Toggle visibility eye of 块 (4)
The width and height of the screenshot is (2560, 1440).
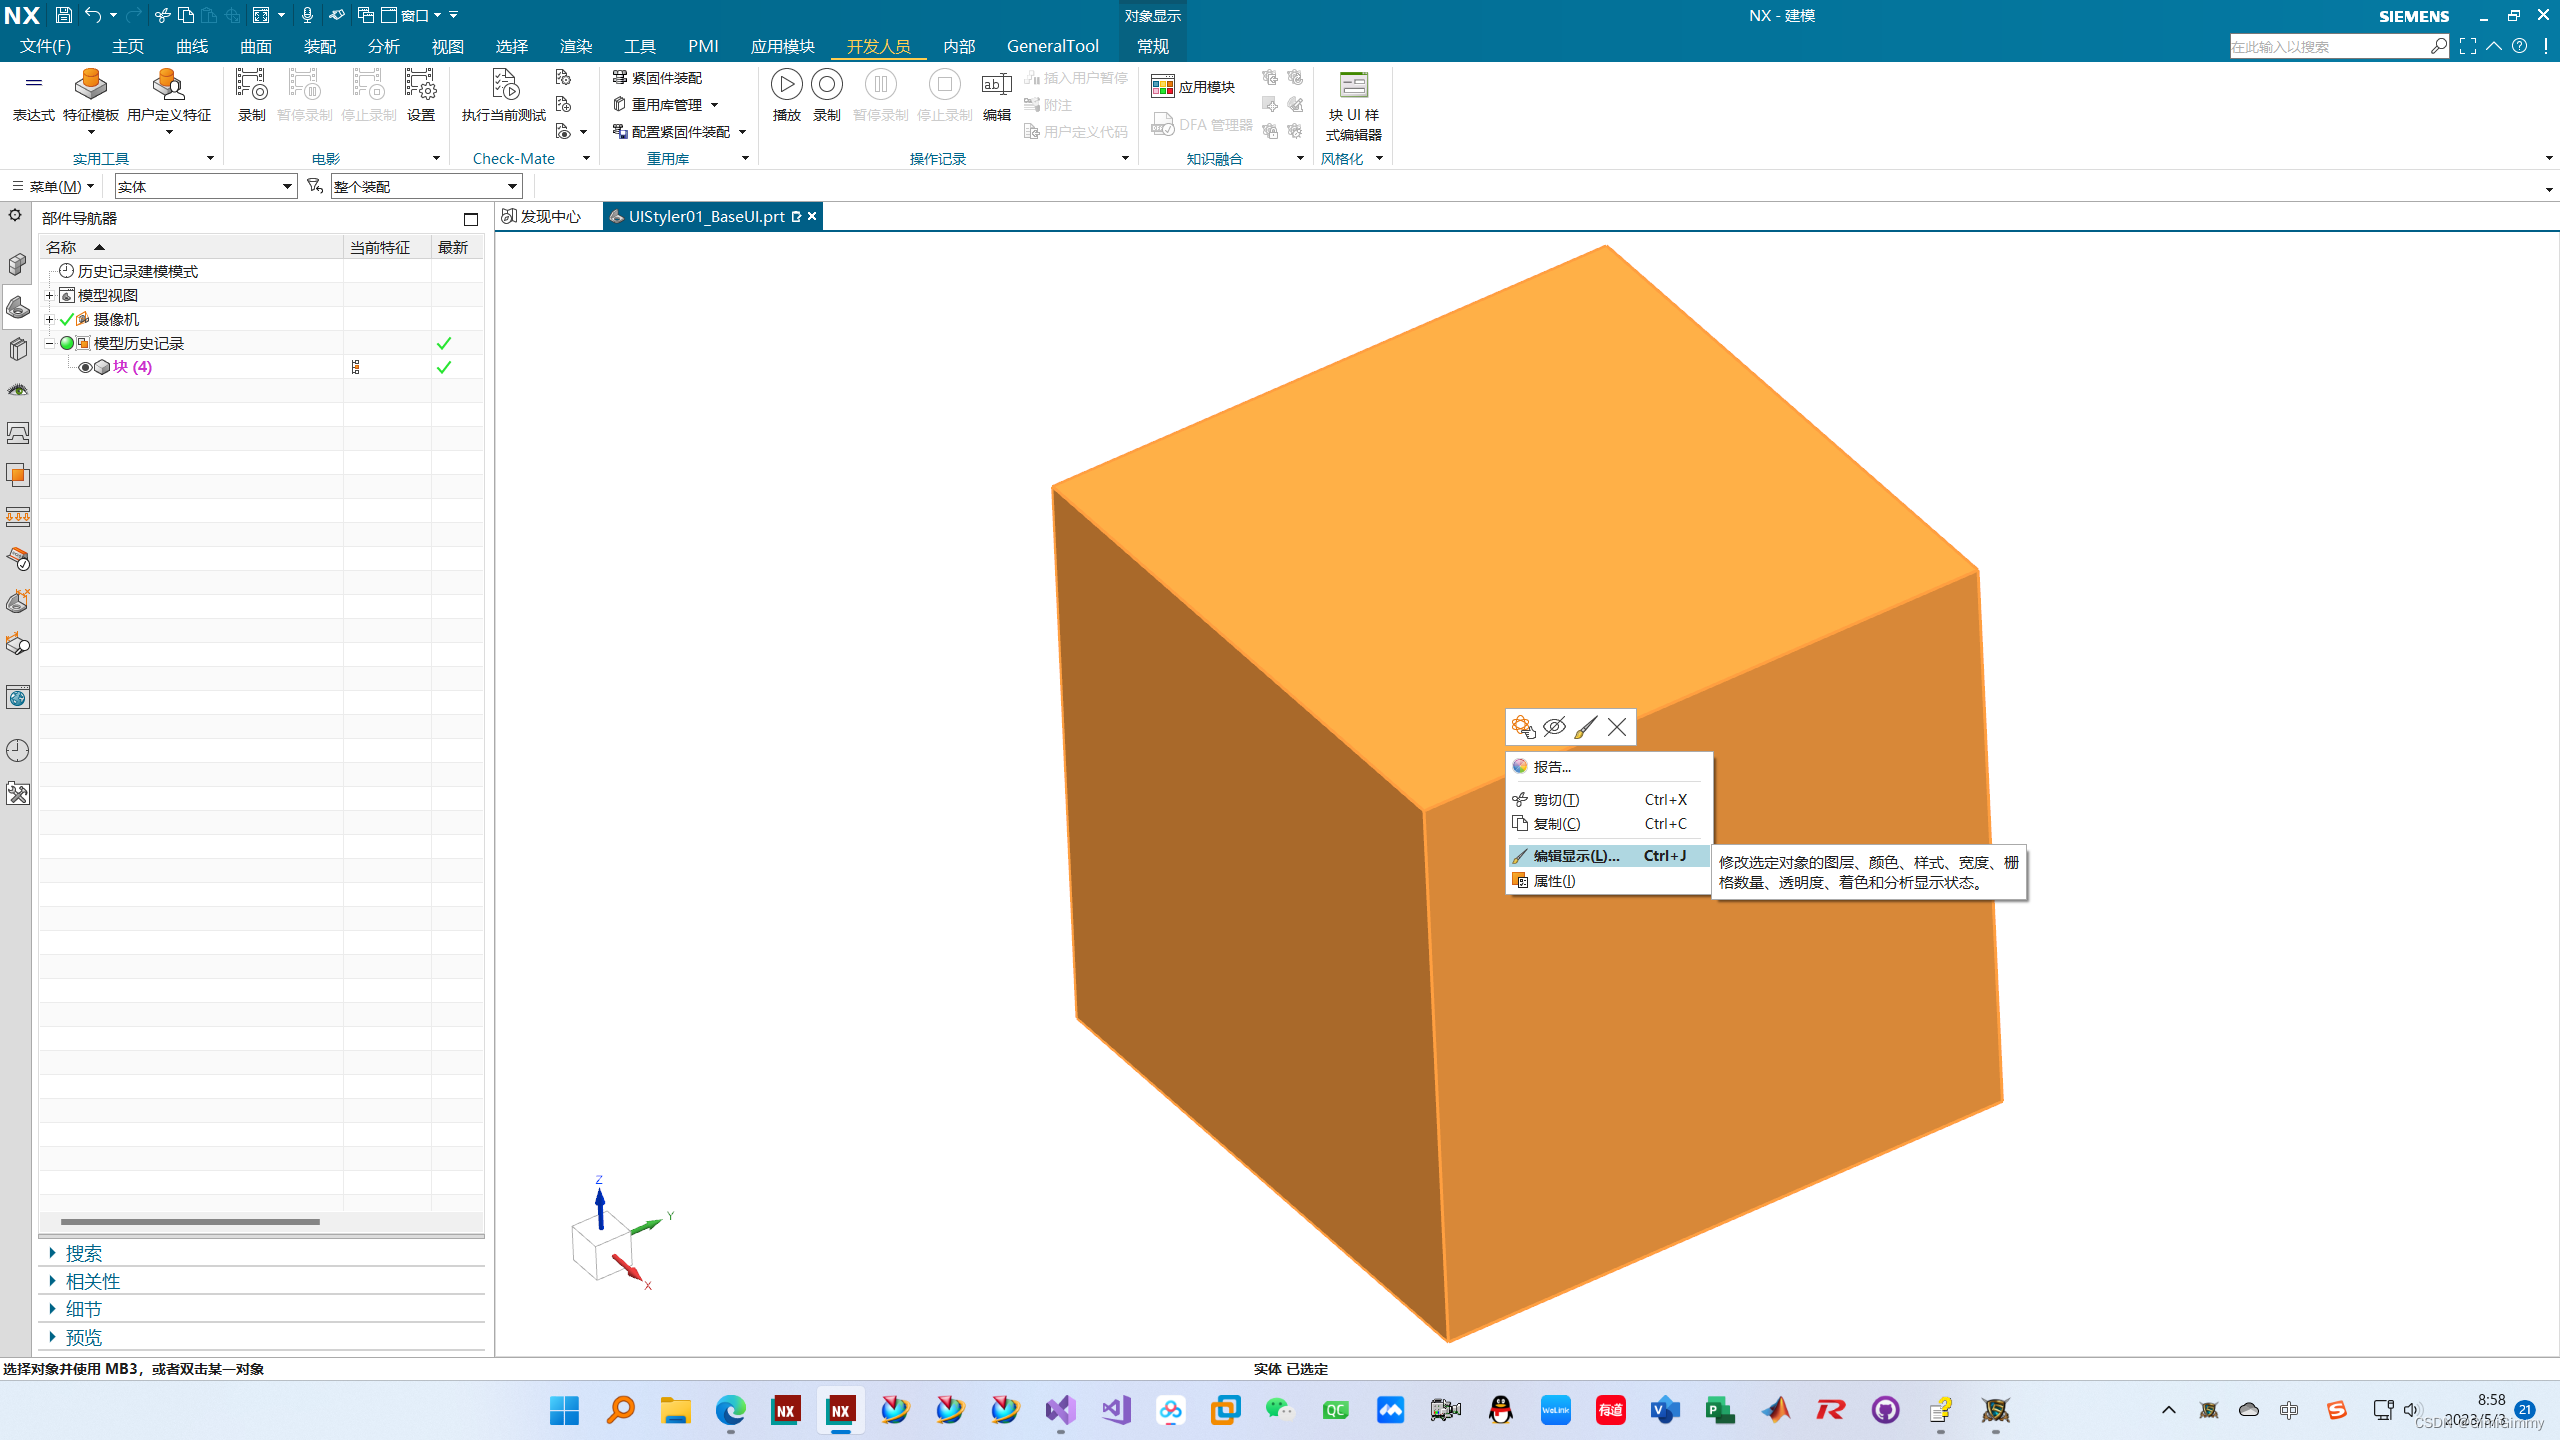point(85,367)
